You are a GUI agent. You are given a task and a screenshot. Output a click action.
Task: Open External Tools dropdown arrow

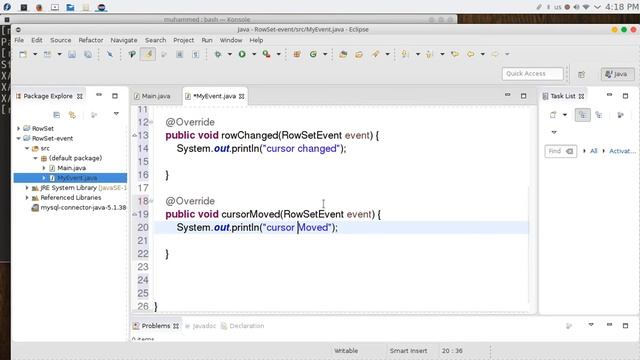(x=278, y=54)
